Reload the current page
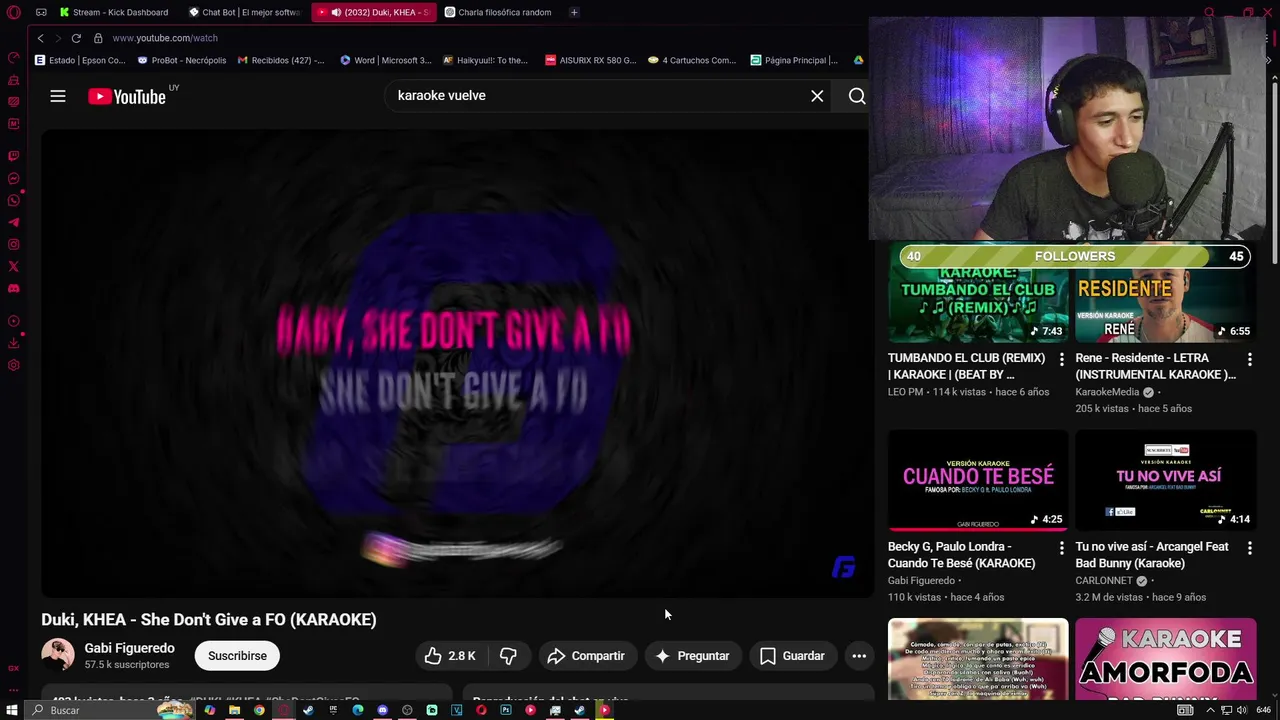The width and height of the screenshot is (1280, 720). click(76, 38)
